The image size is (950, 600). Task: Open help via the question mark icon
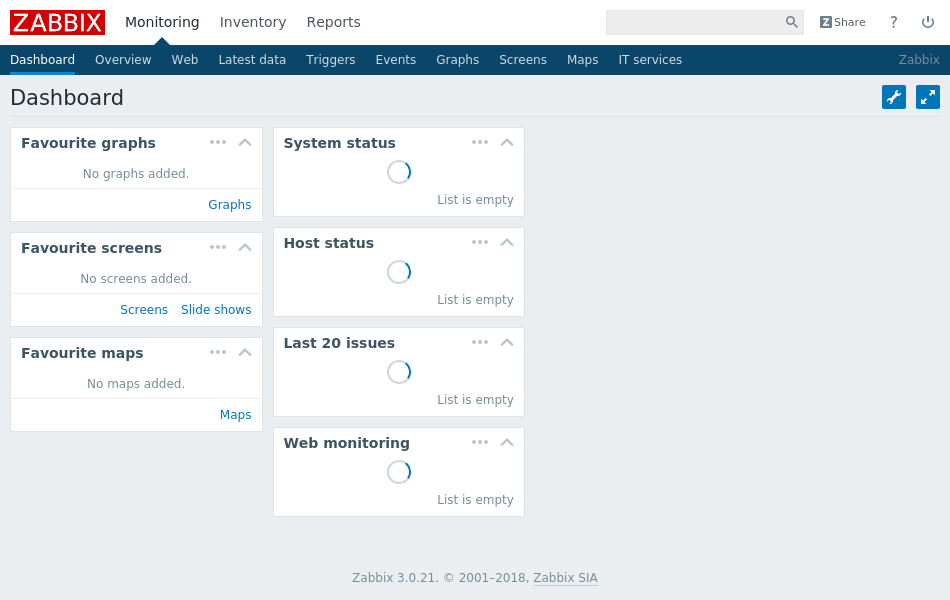pos(893,22)
